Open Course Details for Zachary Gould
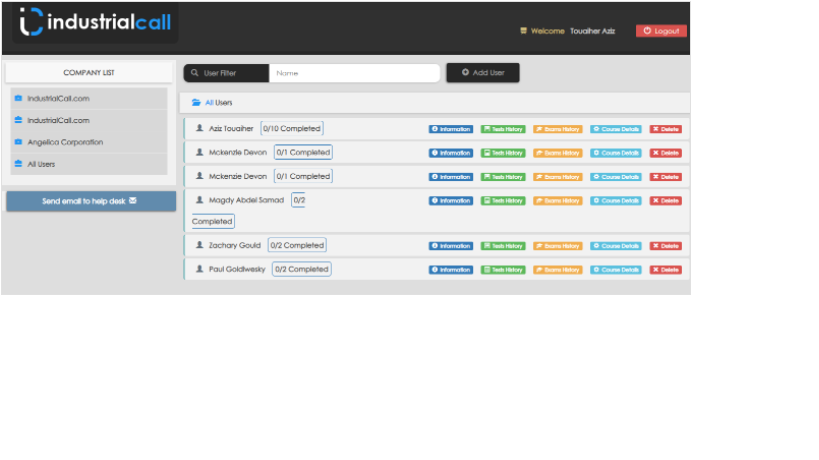Screen dimensions: 819x460 (x=616, y=246)
